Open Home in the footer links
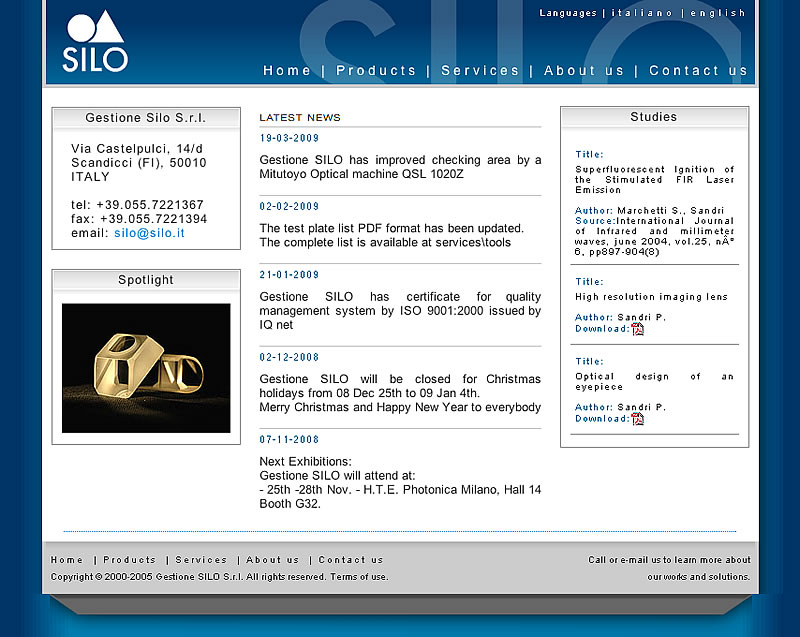This screenshot has height=637, width=800. click(66, 559)
